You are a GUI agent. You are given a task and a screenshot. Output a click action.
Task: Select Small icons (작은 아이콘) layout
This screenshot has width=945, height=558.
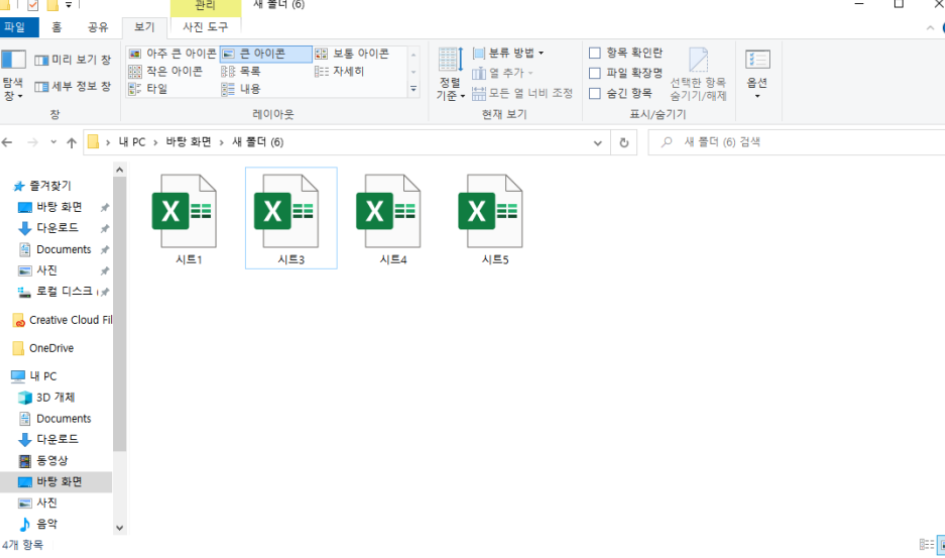(166, 71)
